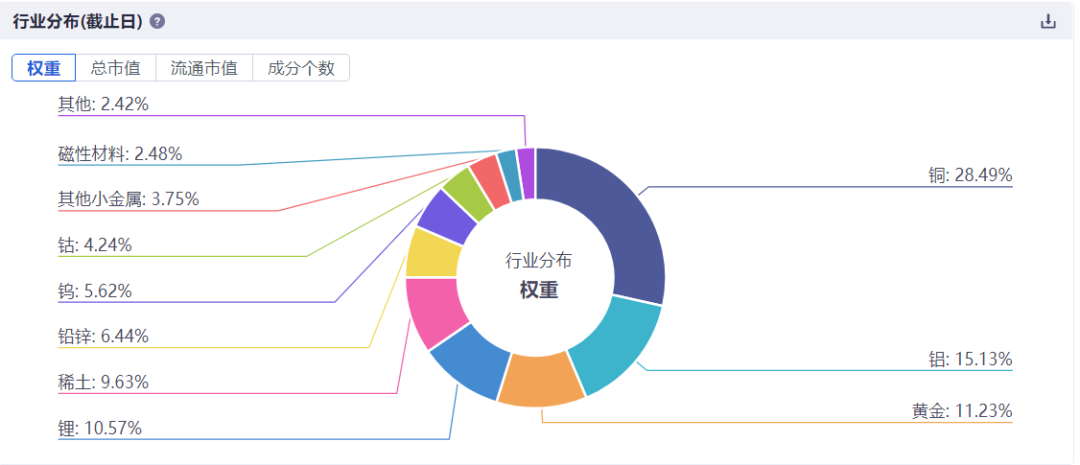Image resolution: width=1080 pixels, height=465 pixels.
Task: Click the help question mark icon
Action: click(157, 22)
